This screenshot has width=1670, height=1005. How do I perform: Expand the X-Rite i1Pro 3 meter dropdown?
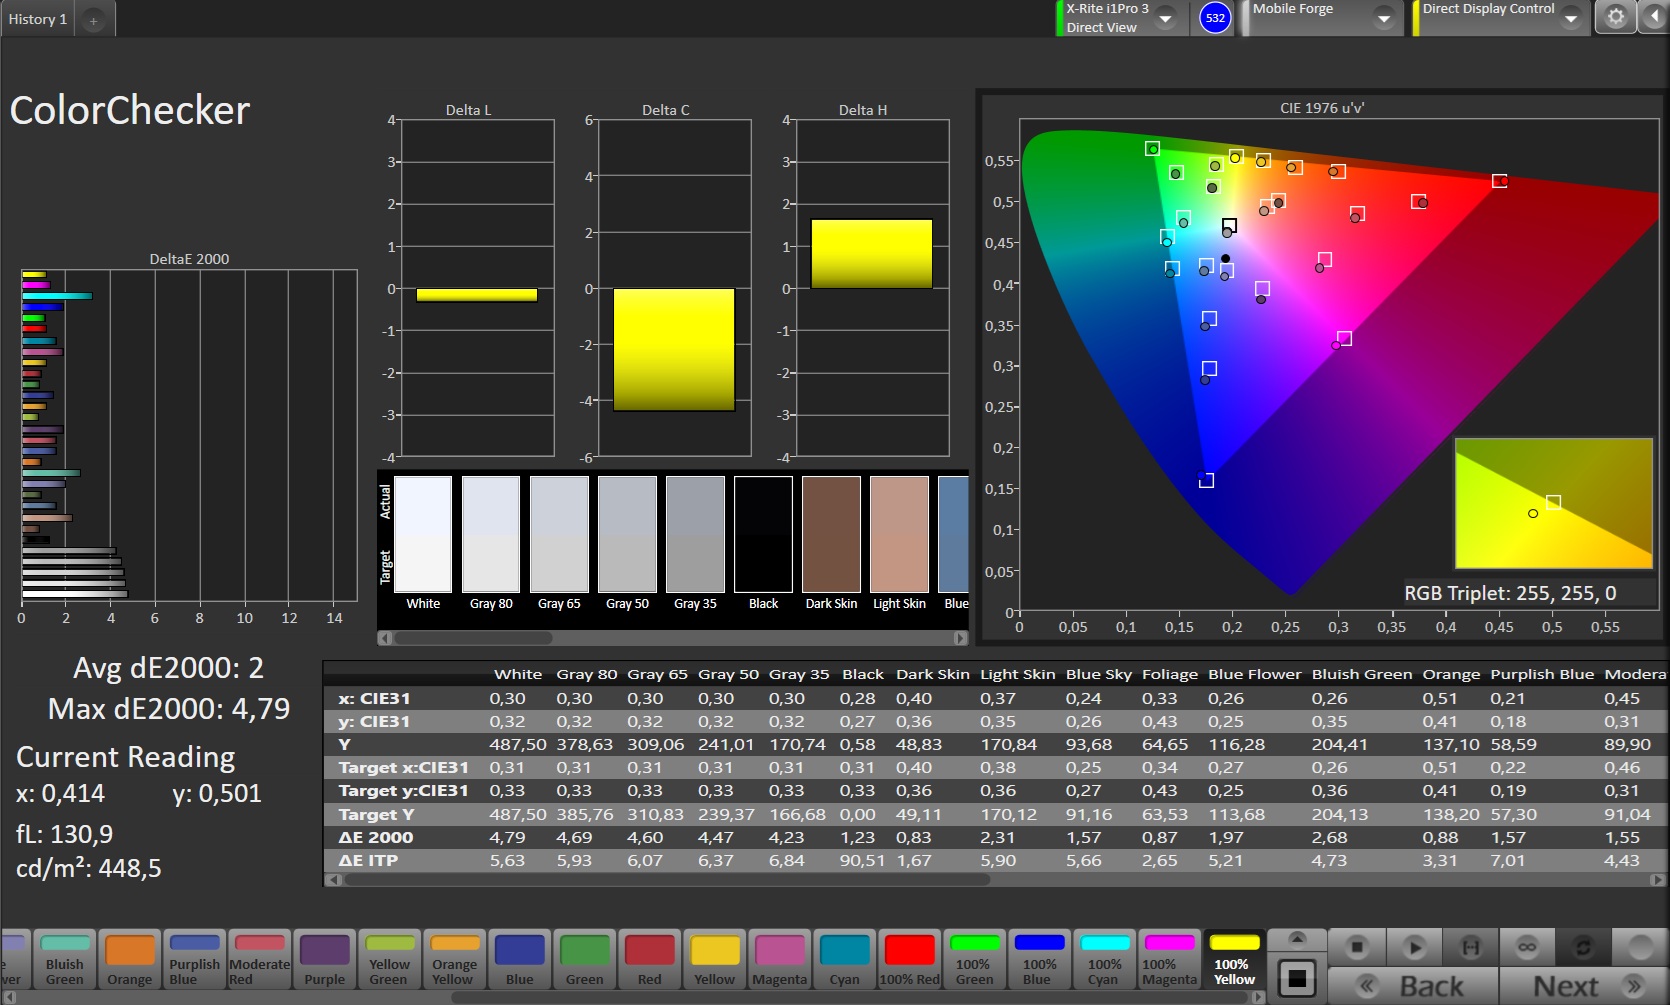(1166, 18)
